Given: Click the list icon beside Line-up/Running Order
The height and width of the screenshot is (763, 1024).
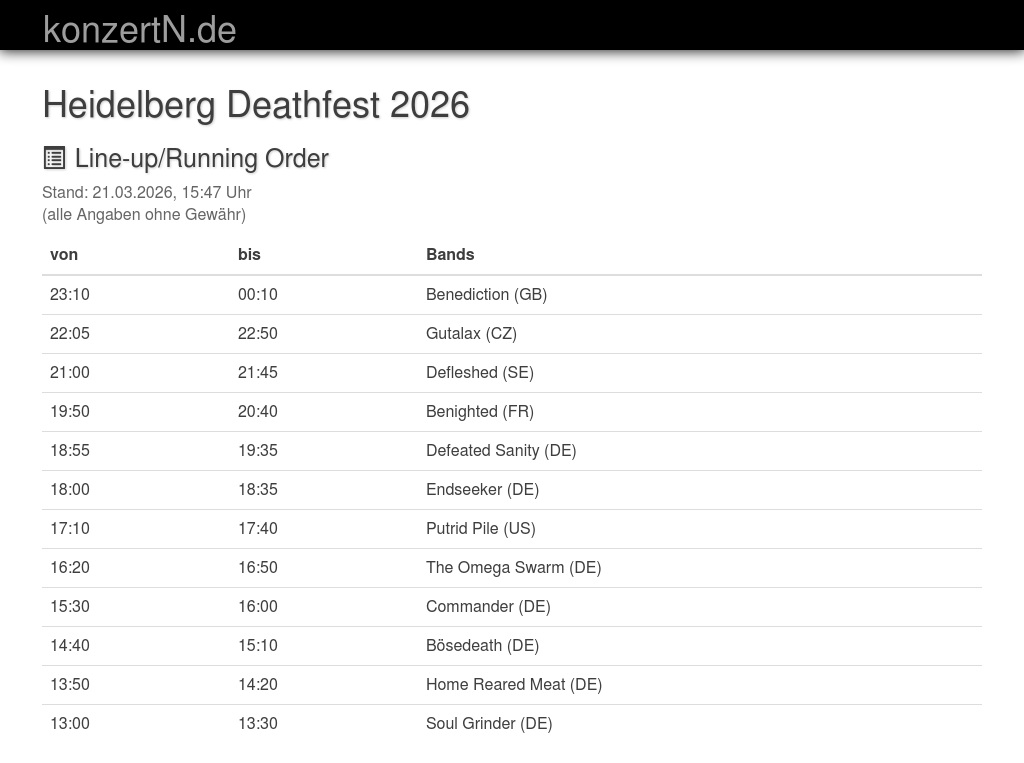Looking at the screenshot, I should click(x=54, y=158).
